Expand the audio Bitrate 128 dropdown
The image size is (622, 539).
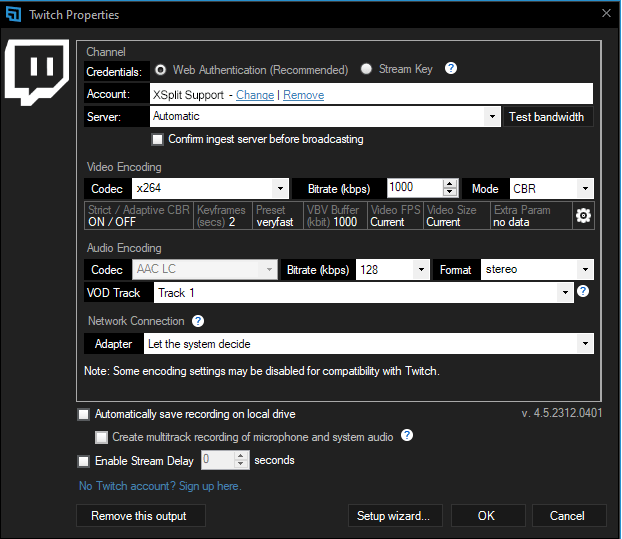pos(393,270)
